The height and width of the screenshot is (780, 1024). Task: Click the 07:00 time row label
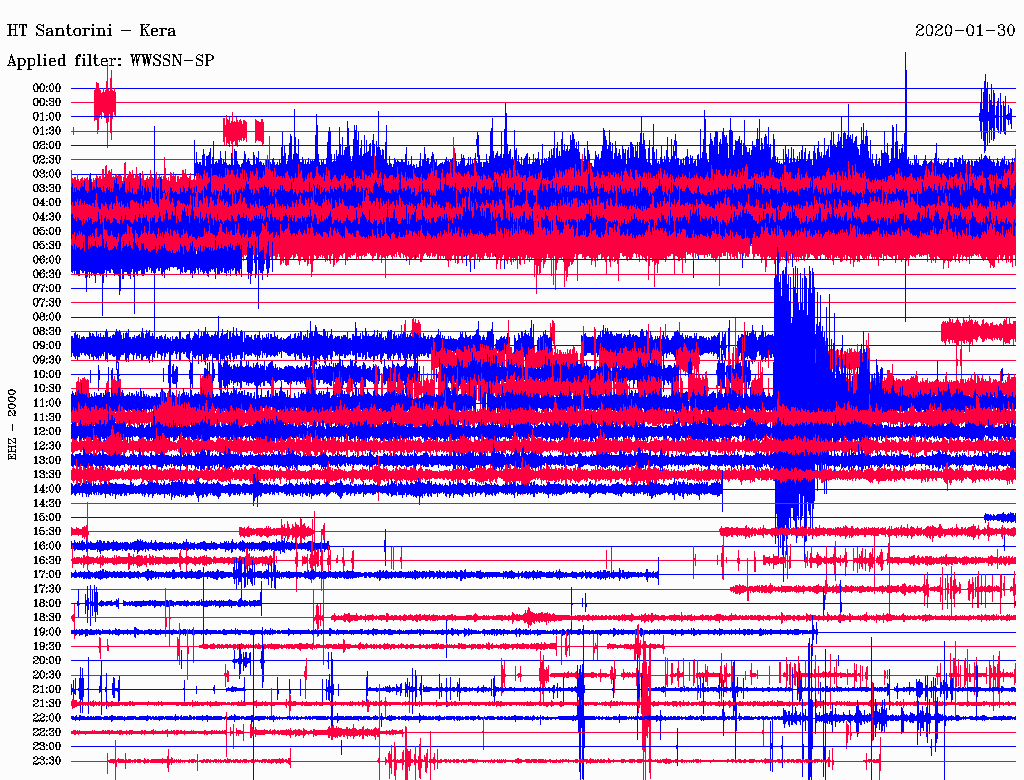[47, 288]
